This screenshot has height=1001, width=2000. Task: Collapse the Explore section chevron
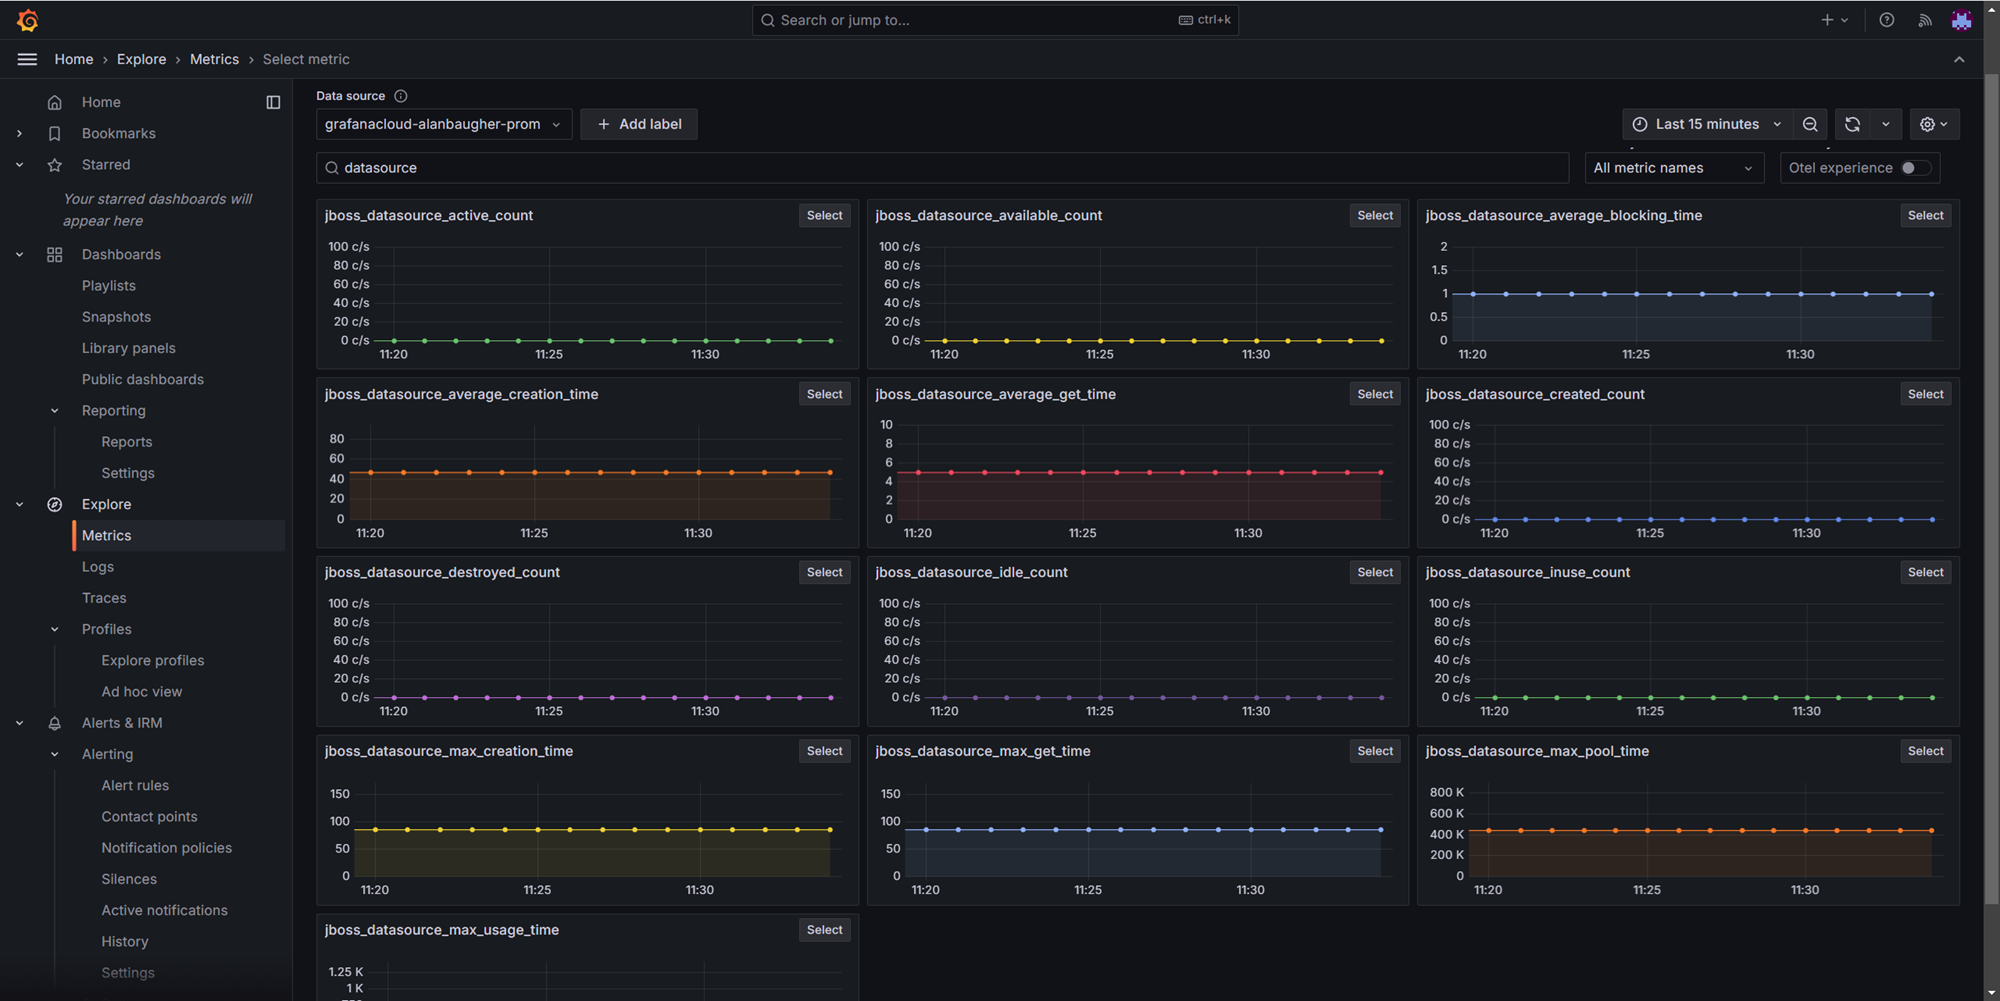(x=19, y=505)
